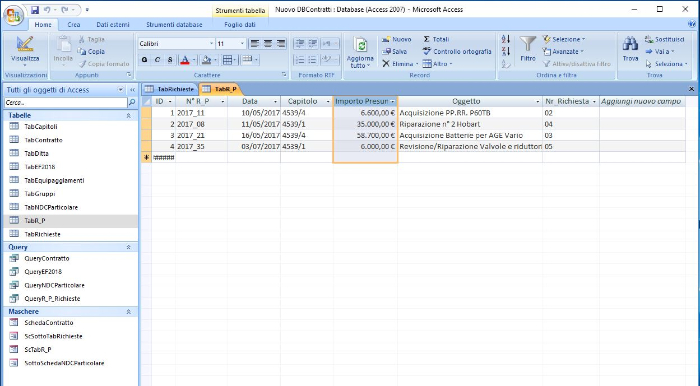Open Help question mark icon
Screen dimensions: 700x386
click(x=693, y=24)
